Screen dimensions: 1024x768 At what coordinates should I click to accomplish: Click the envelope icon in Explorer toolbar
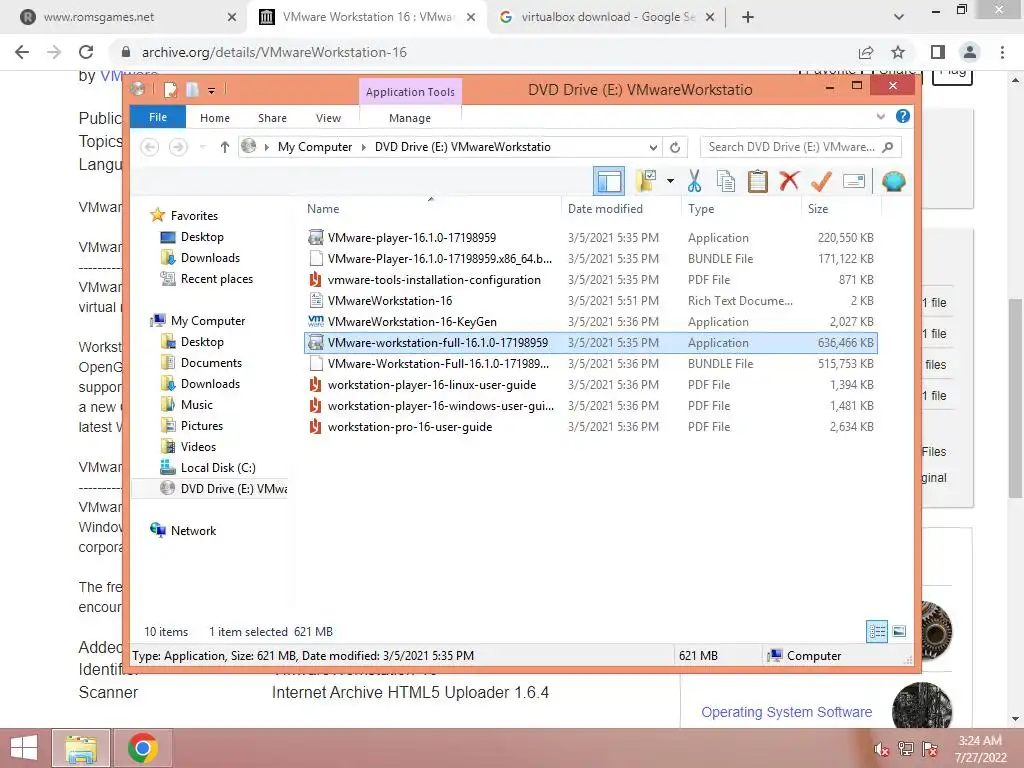pyautogui.click(x=854, y=181)
